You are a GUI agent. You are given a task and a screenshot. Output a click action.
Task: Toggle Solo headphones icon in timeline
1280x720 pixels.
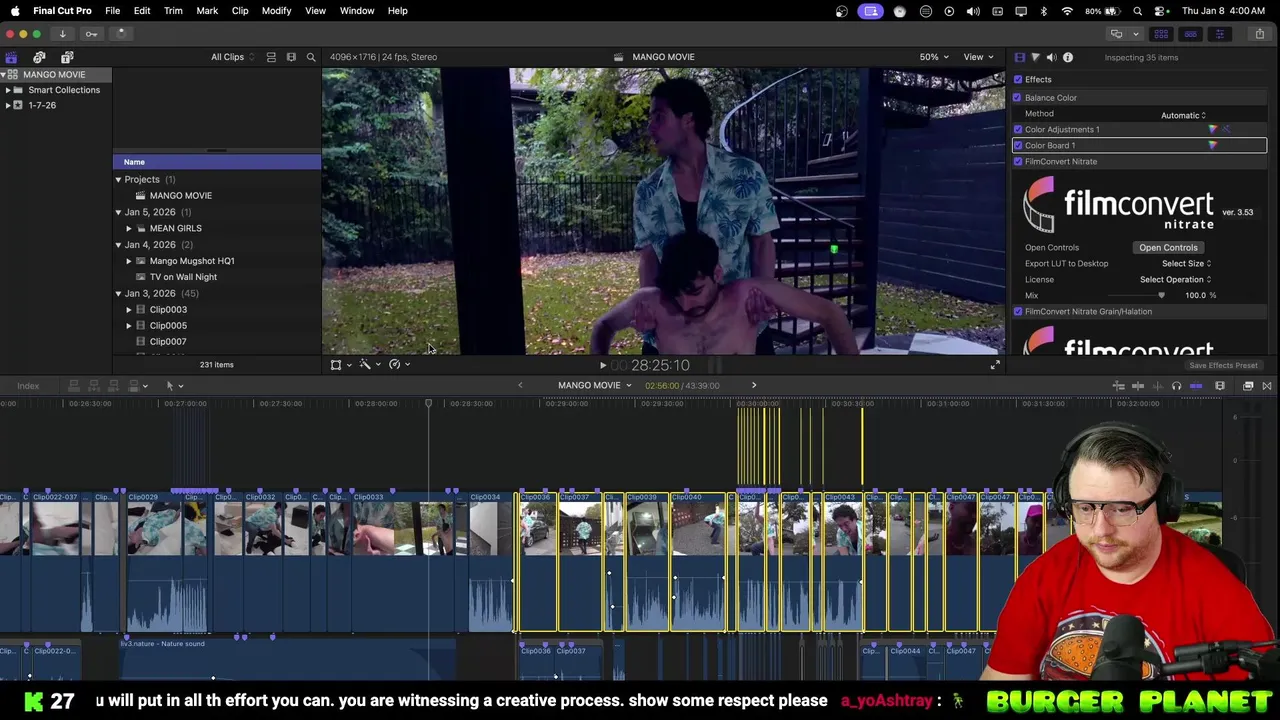point(1176,386)
